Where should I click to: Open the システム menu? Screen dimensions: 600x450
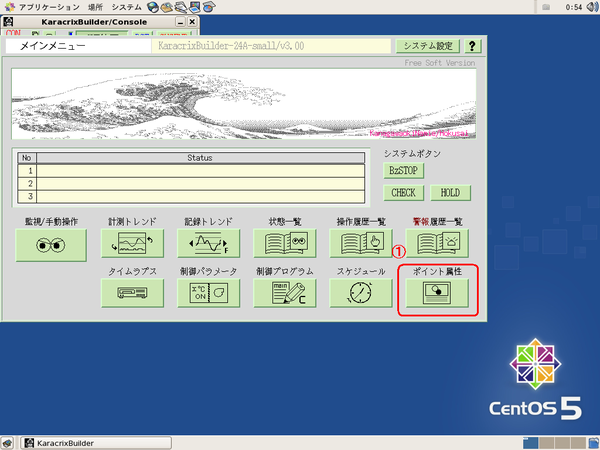pos(126,7)
